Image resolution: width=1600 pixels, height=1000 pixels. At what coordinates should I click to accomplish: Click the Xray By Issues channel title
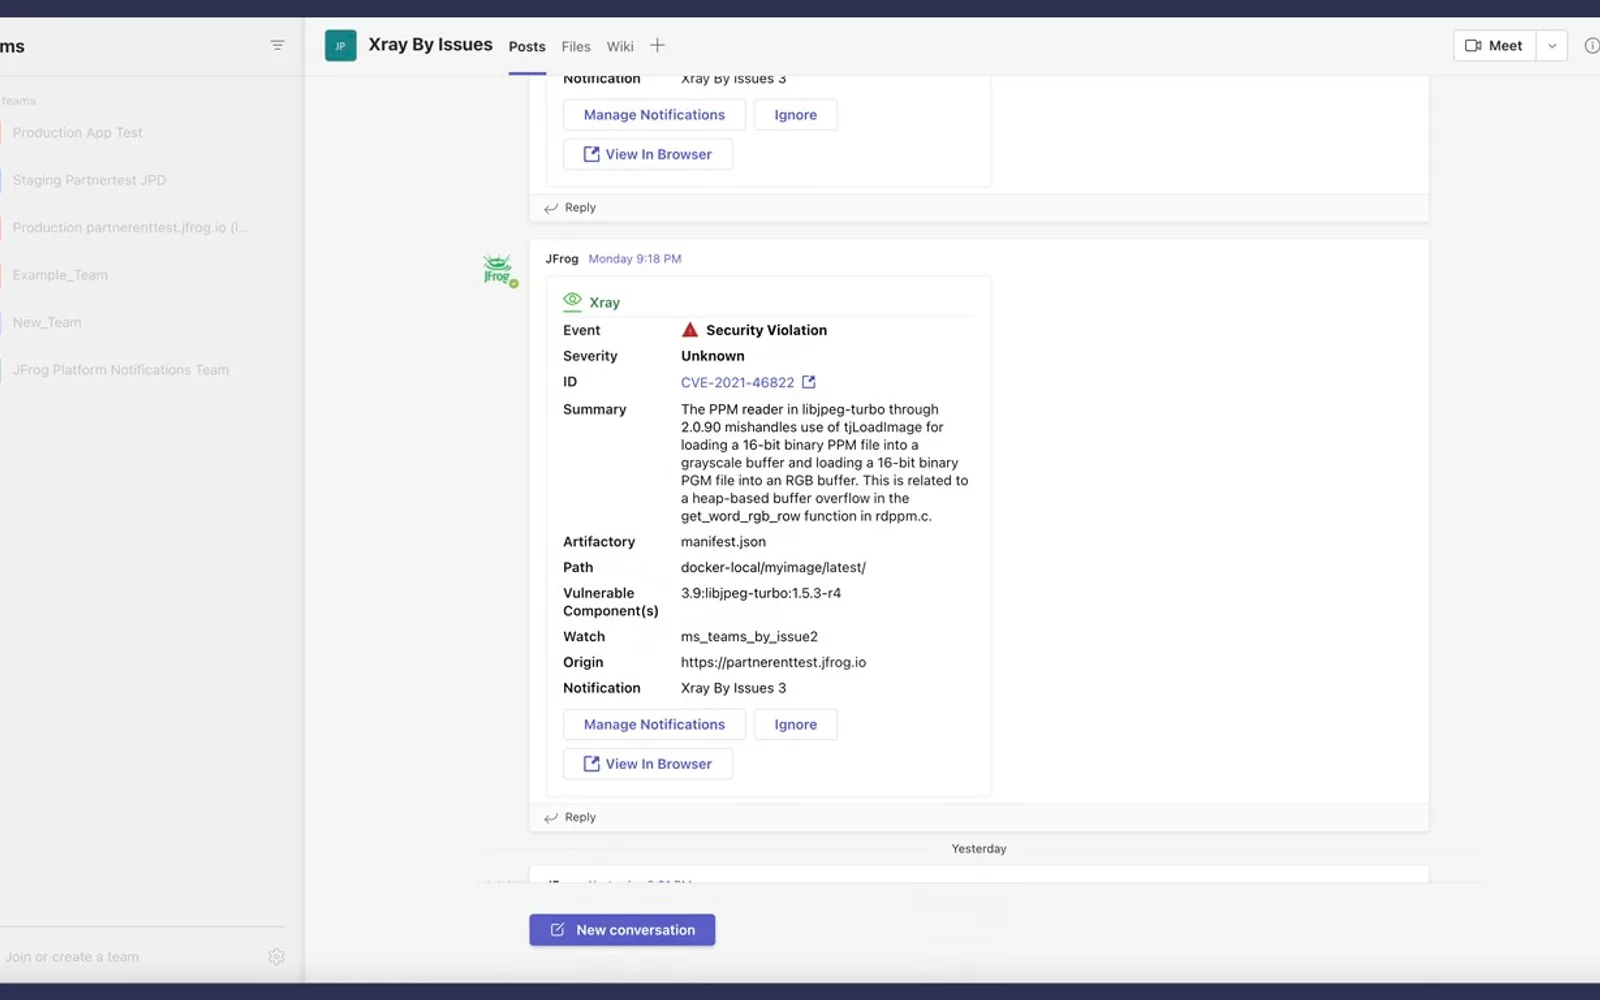(x=430, y=45)
